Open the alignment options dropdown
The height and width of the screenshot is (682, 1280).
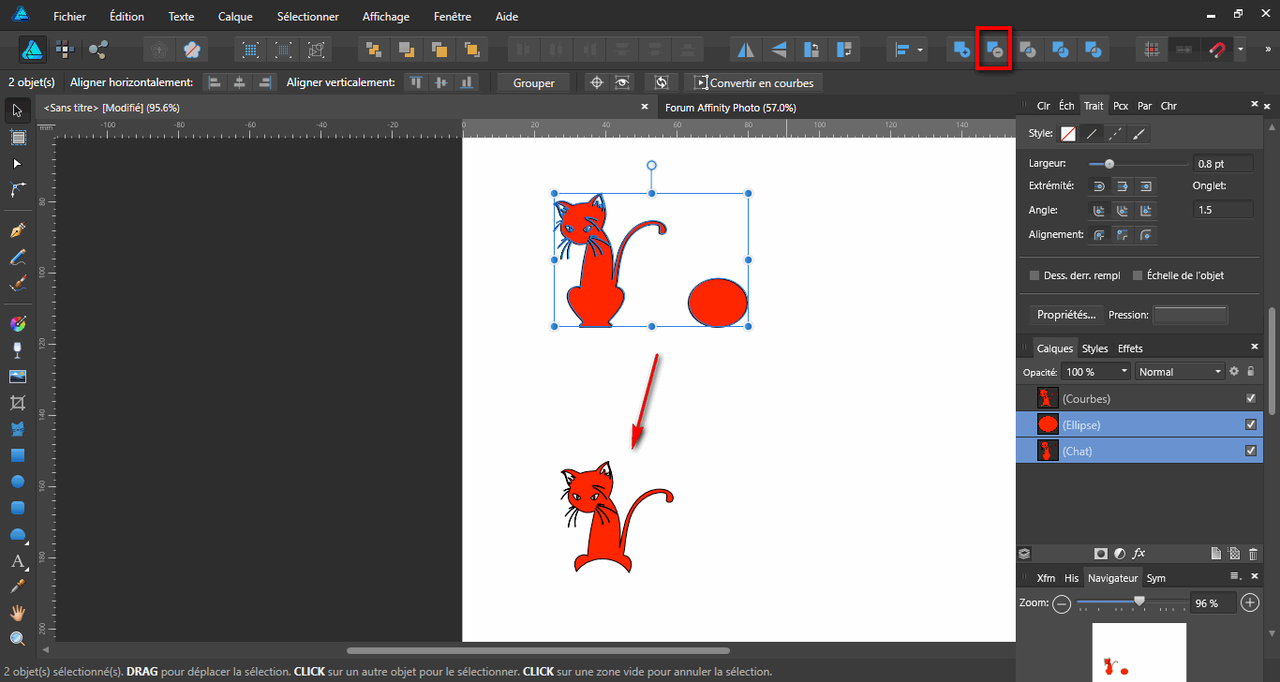[909, 49]
